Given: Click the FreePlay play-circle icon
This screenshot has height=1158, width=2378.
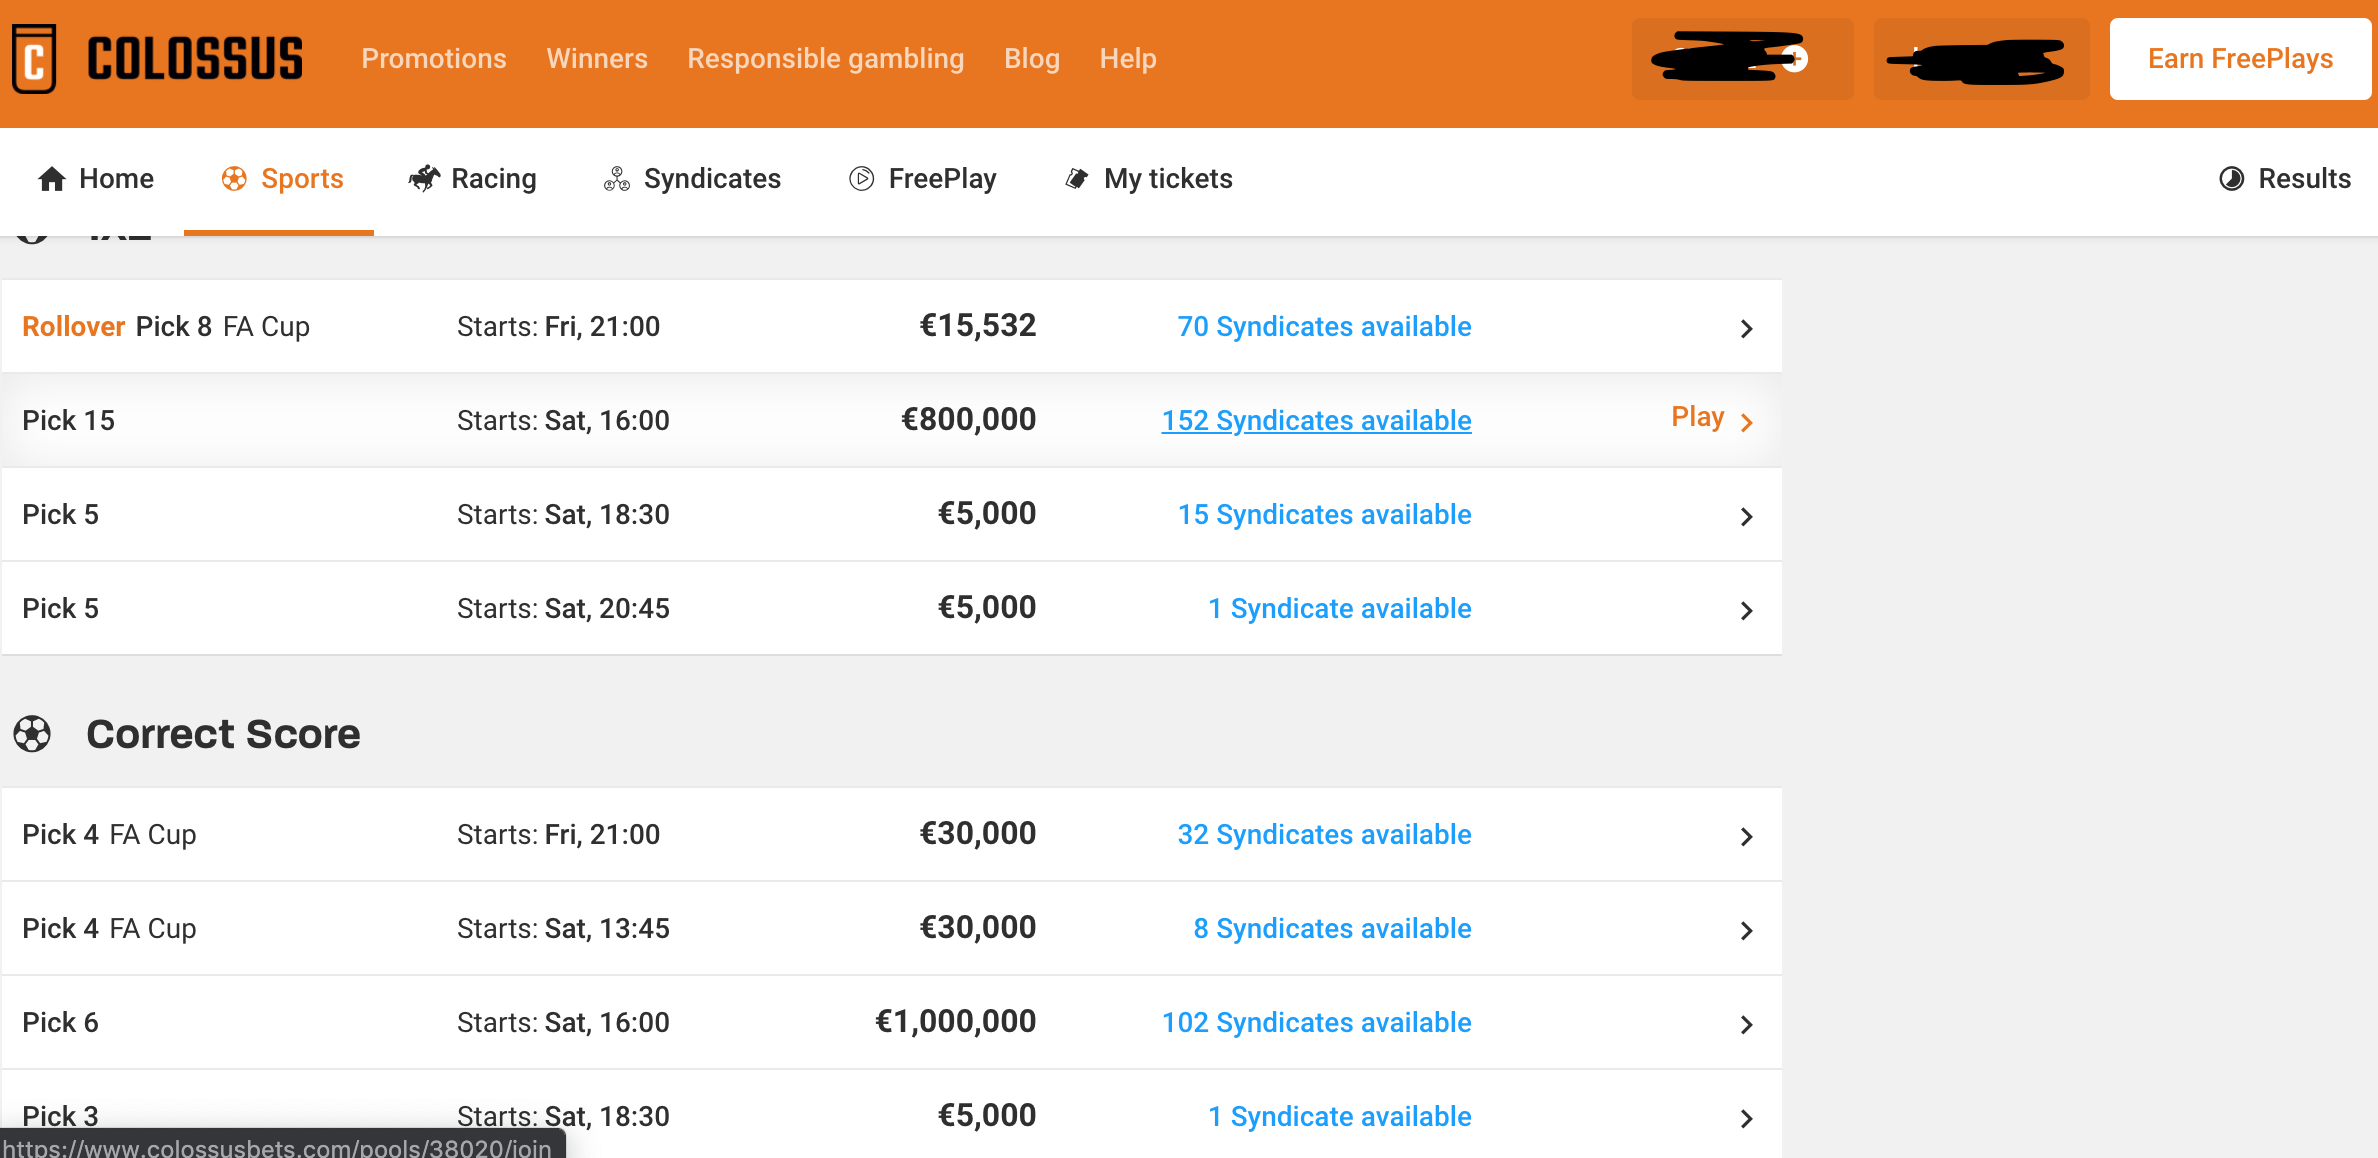Looking at the screenshot, I should [x=861, y=179].
